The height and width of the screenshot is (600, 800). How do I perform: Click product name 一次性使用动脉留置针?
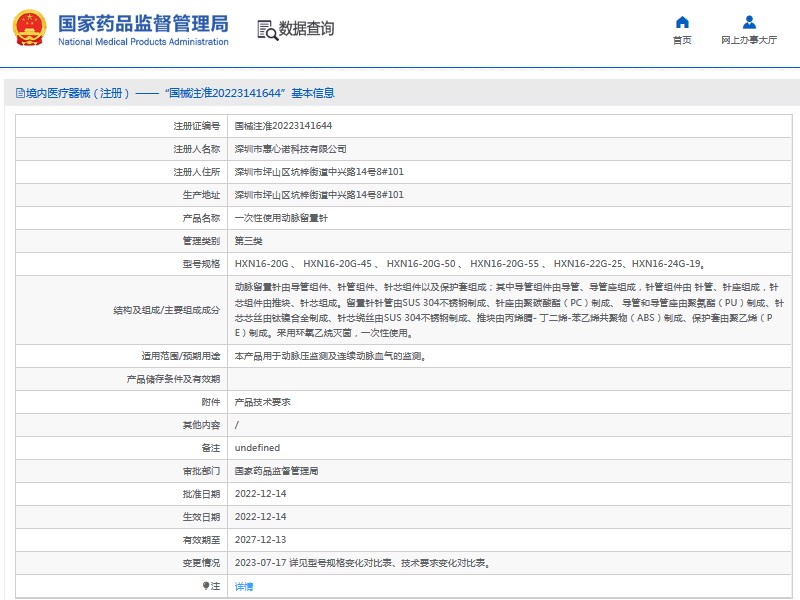281,218
